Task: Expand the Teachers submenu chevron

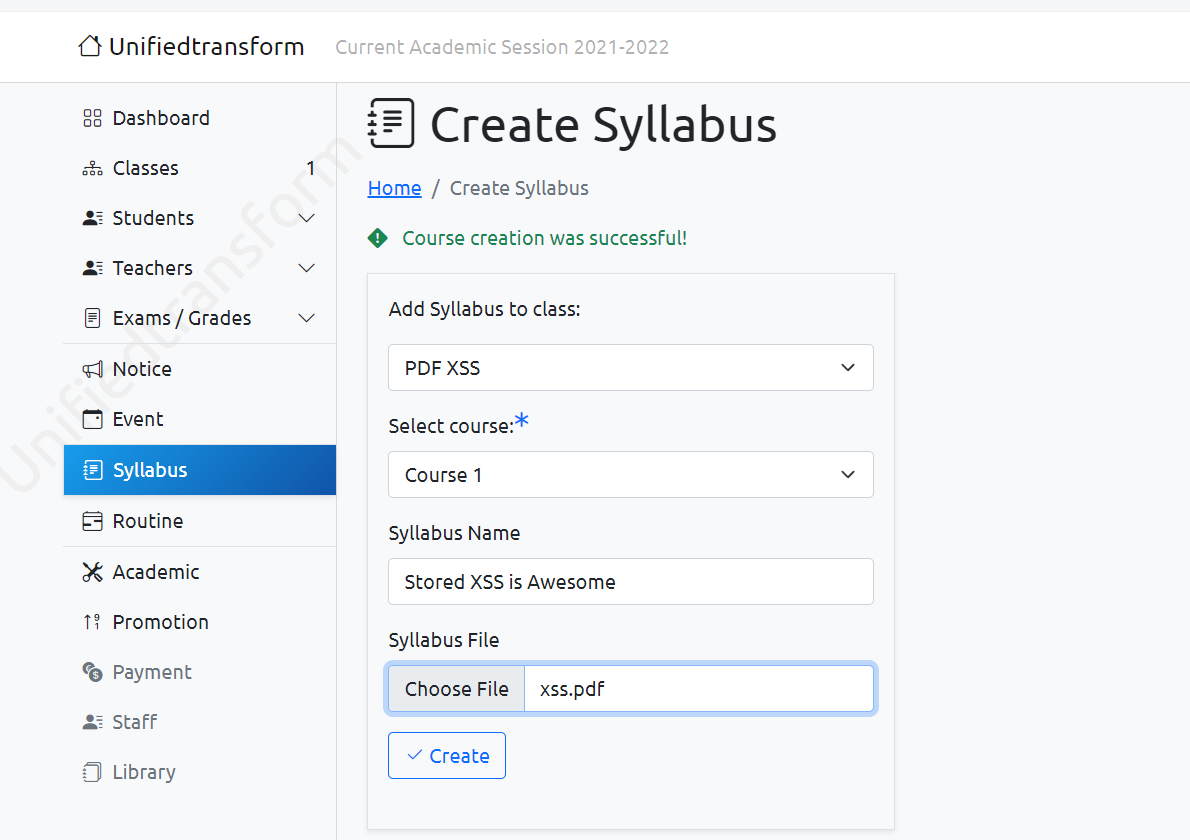Action: [307, 269]
